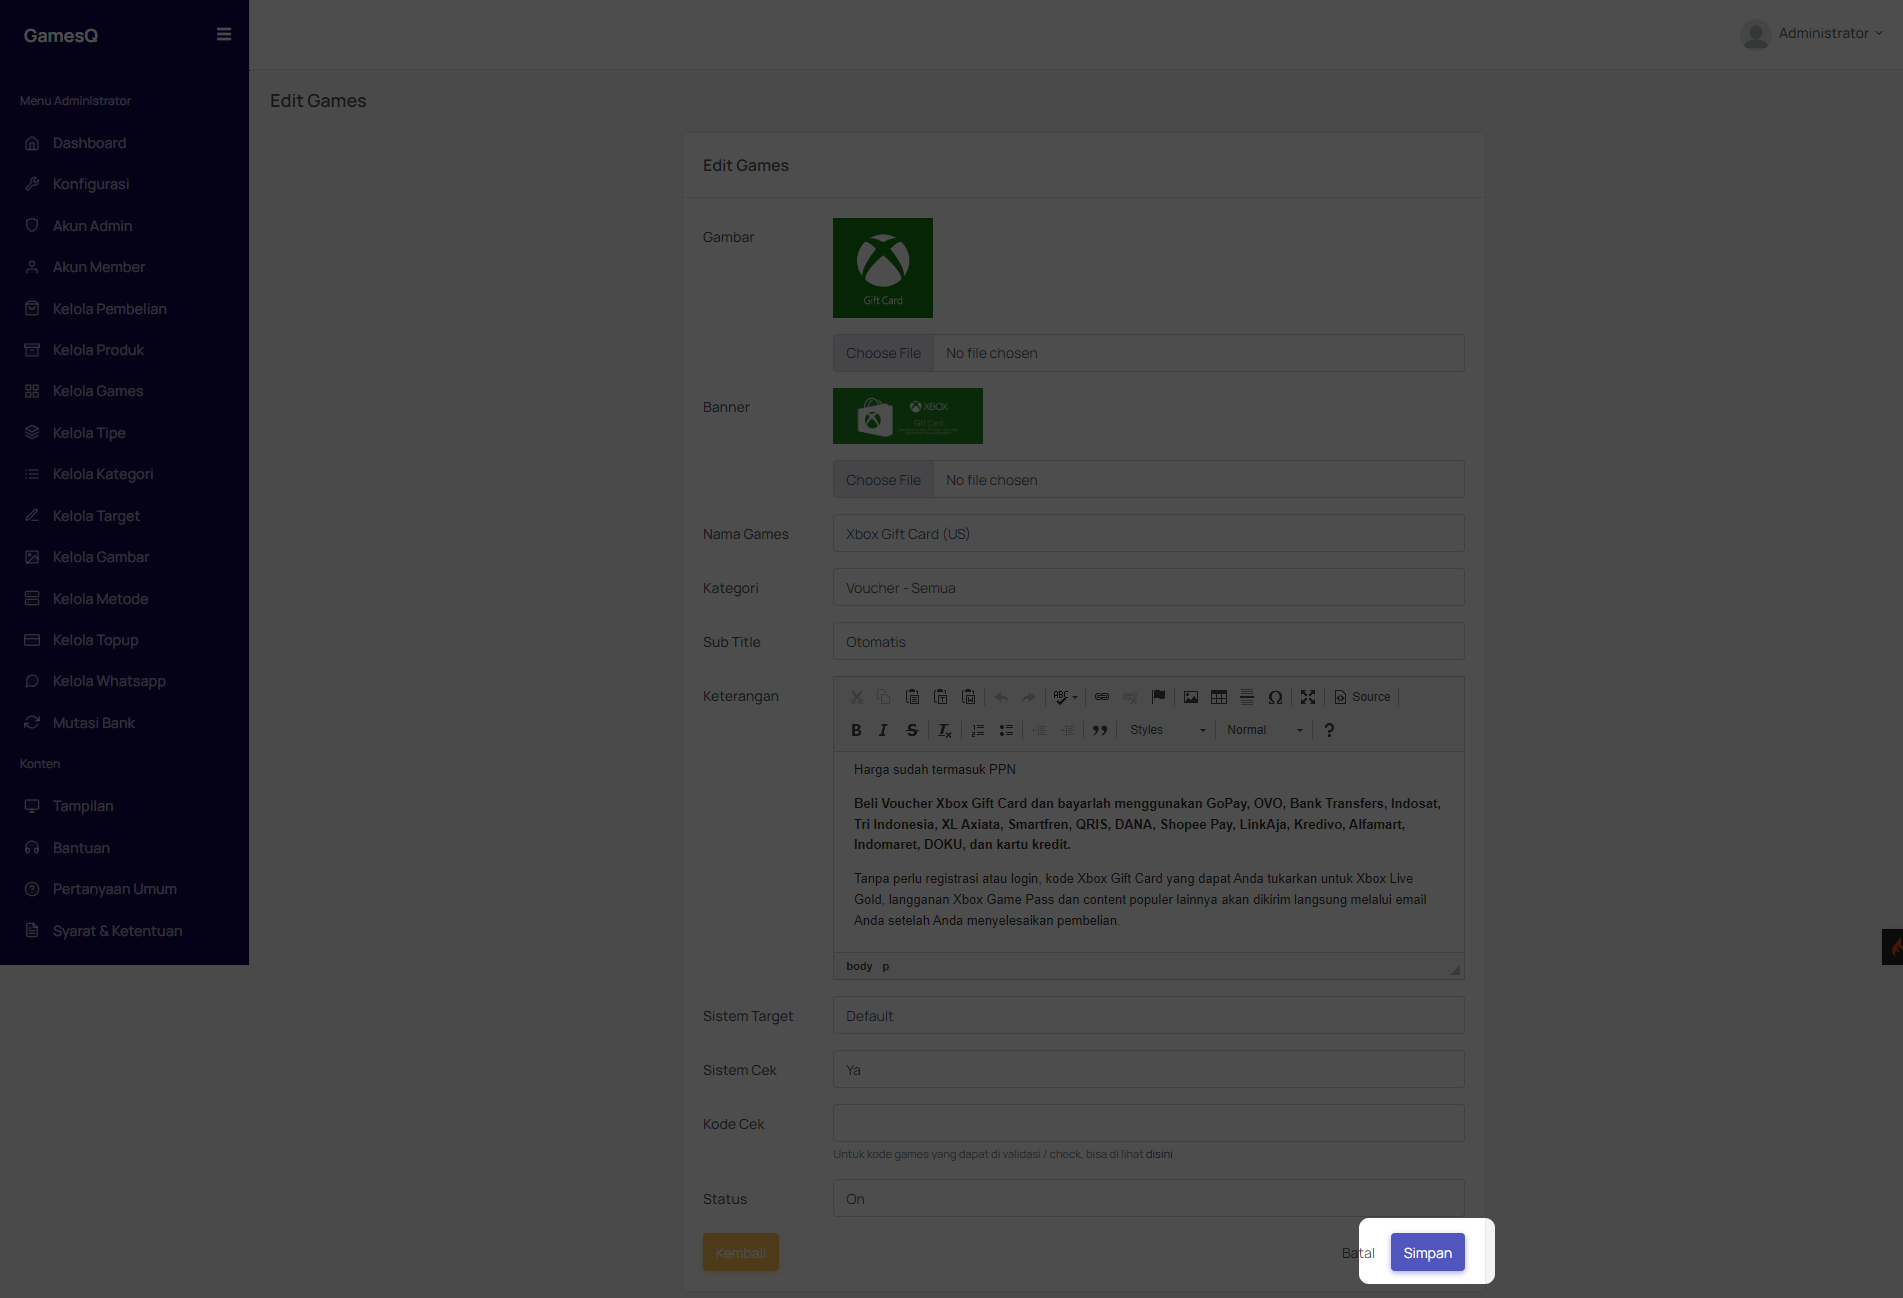Open the Styles dropdown in editor
The width and height of the screenshot is (1903, 1298).
point(1167,730)
